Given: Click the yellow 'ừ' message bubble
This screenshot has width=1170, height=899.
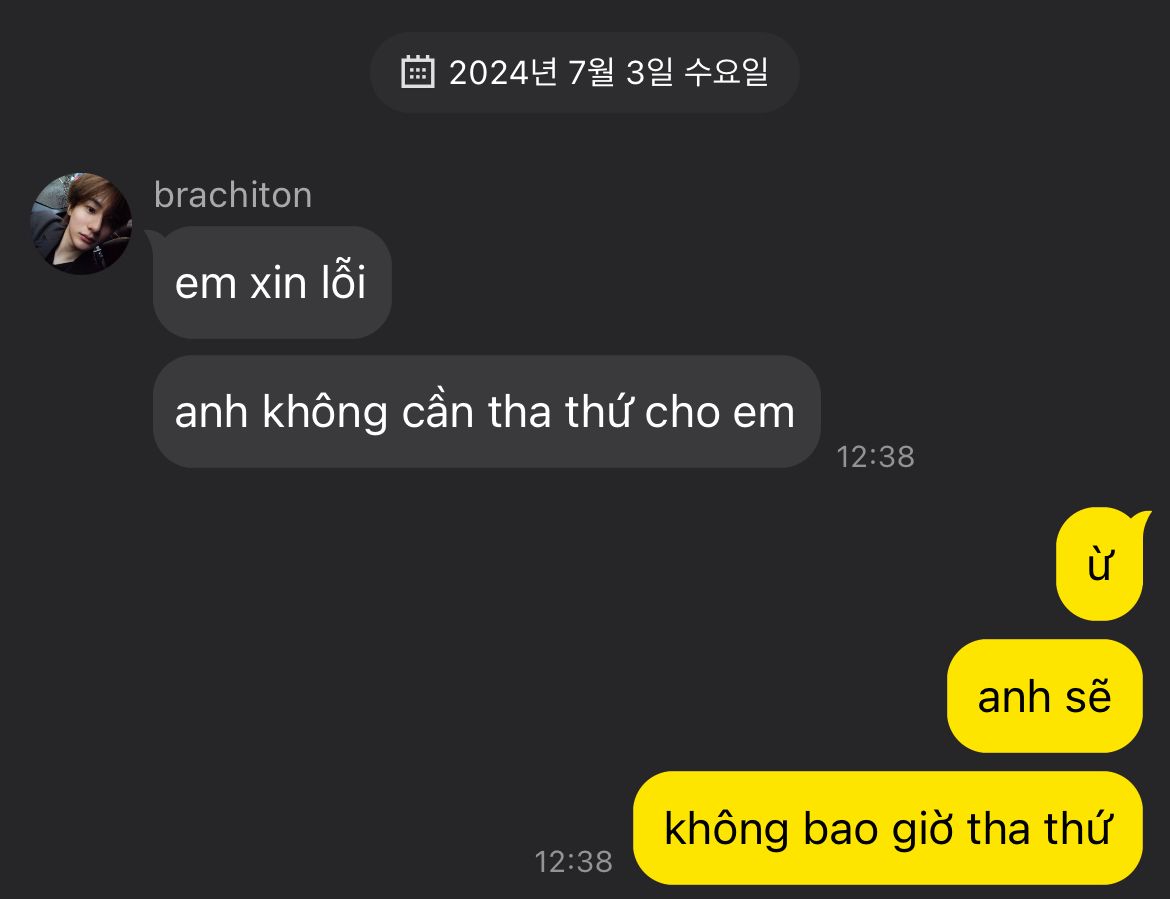Looking at the screenshot, I should coord(1099,563).
